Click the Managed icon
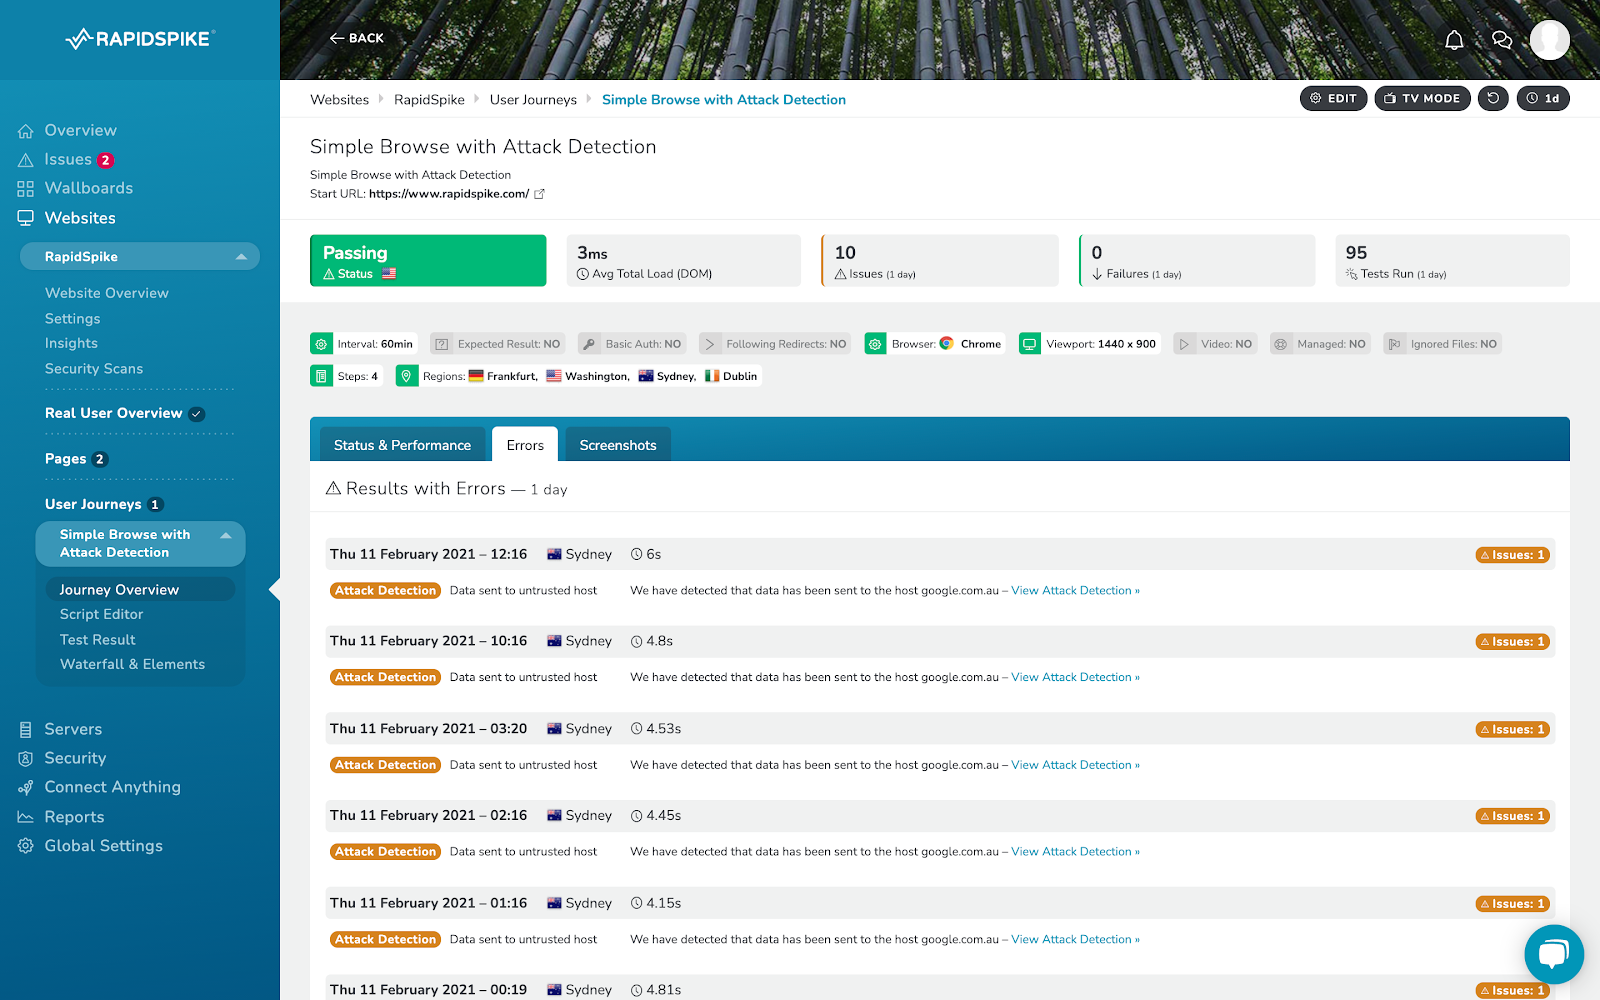The height and width of the screenshot is (1000, 1600). point(1281,344)
